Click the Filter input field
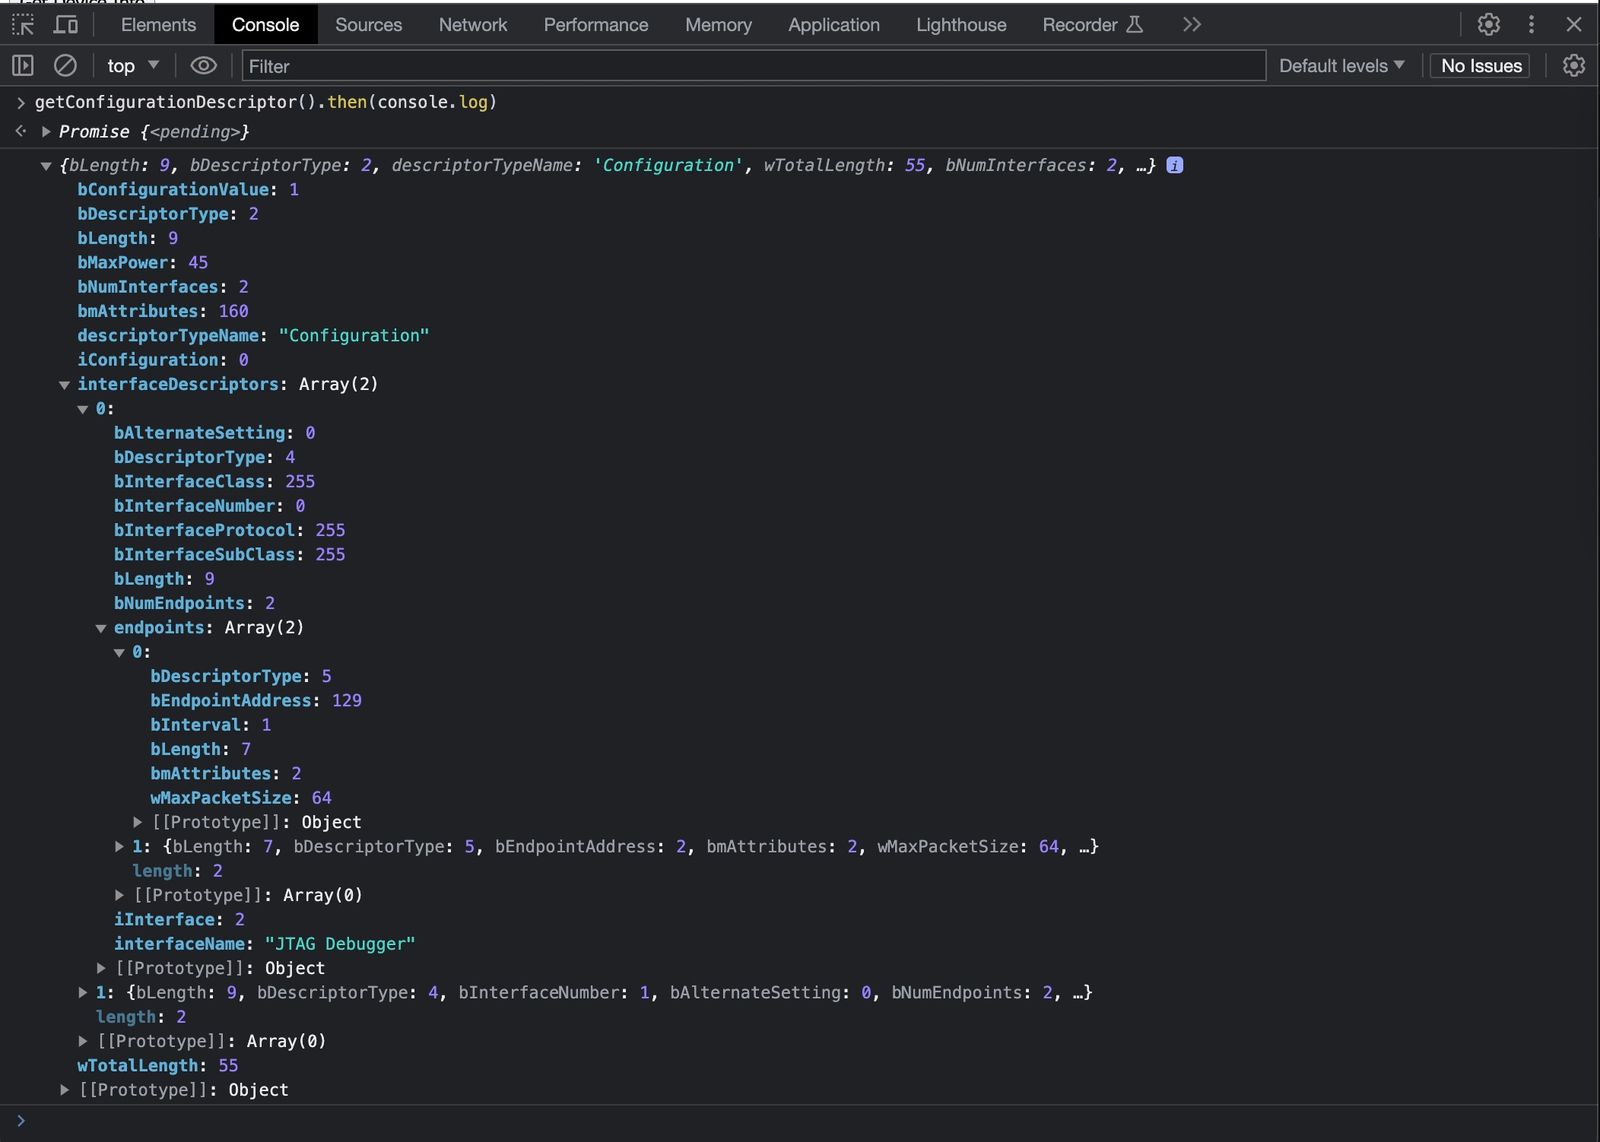 [753, 66]
